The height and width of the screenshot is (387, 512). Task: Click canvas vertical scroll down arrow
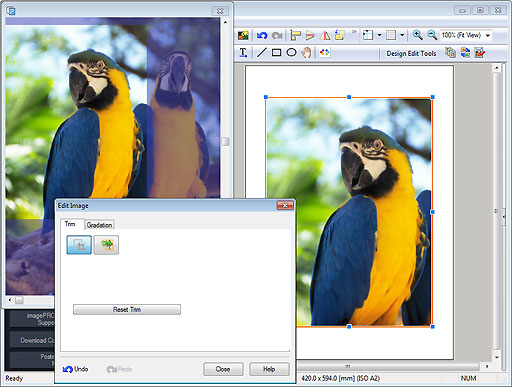pyautogui.click(x=497, y=357)
